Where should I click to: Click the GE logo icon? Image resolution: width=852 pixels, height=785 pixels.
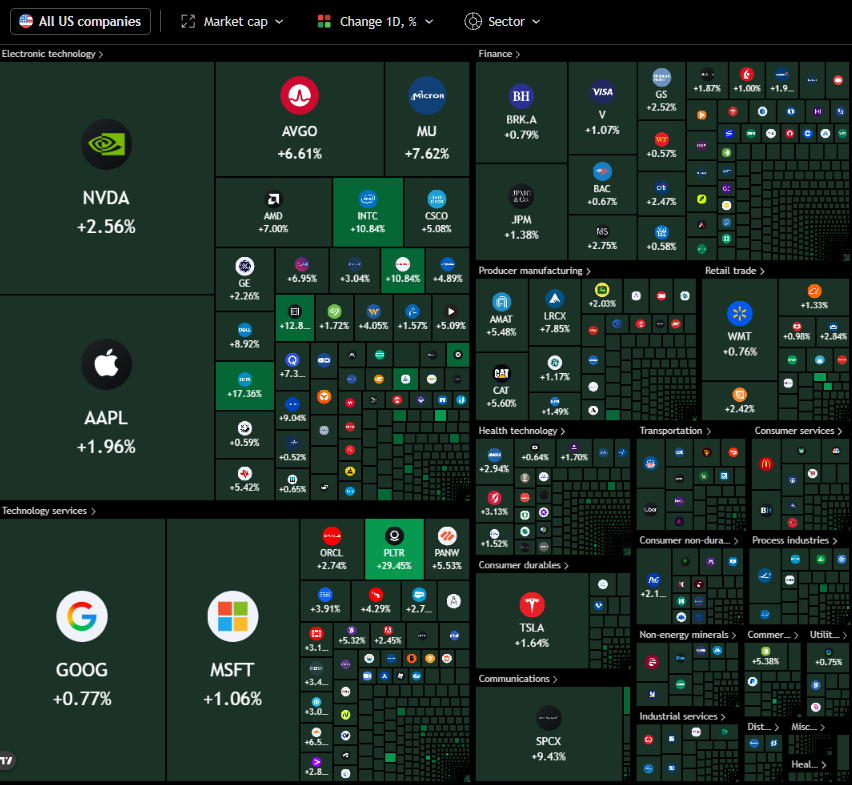pyautogui.click(x=245, y=266)
